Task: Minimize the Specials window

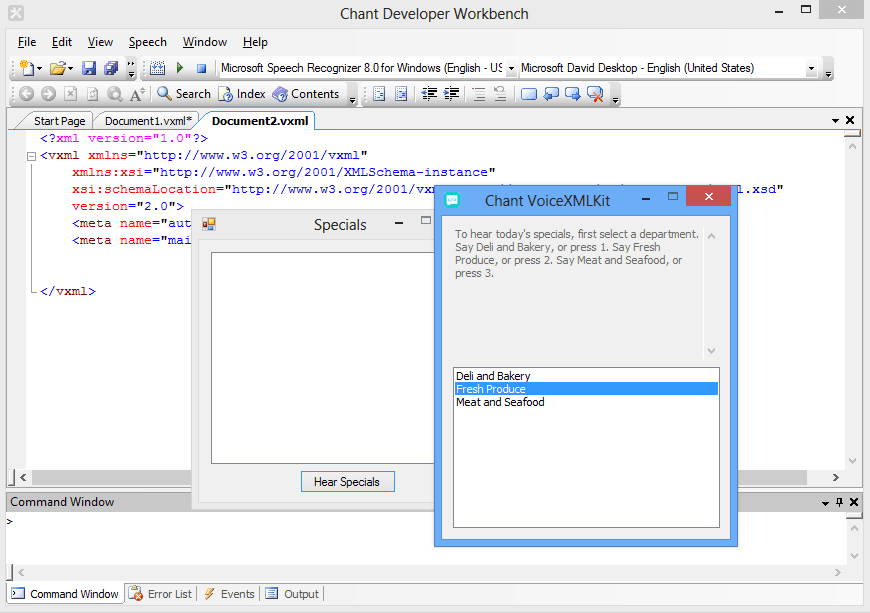Action: point(398,223)
